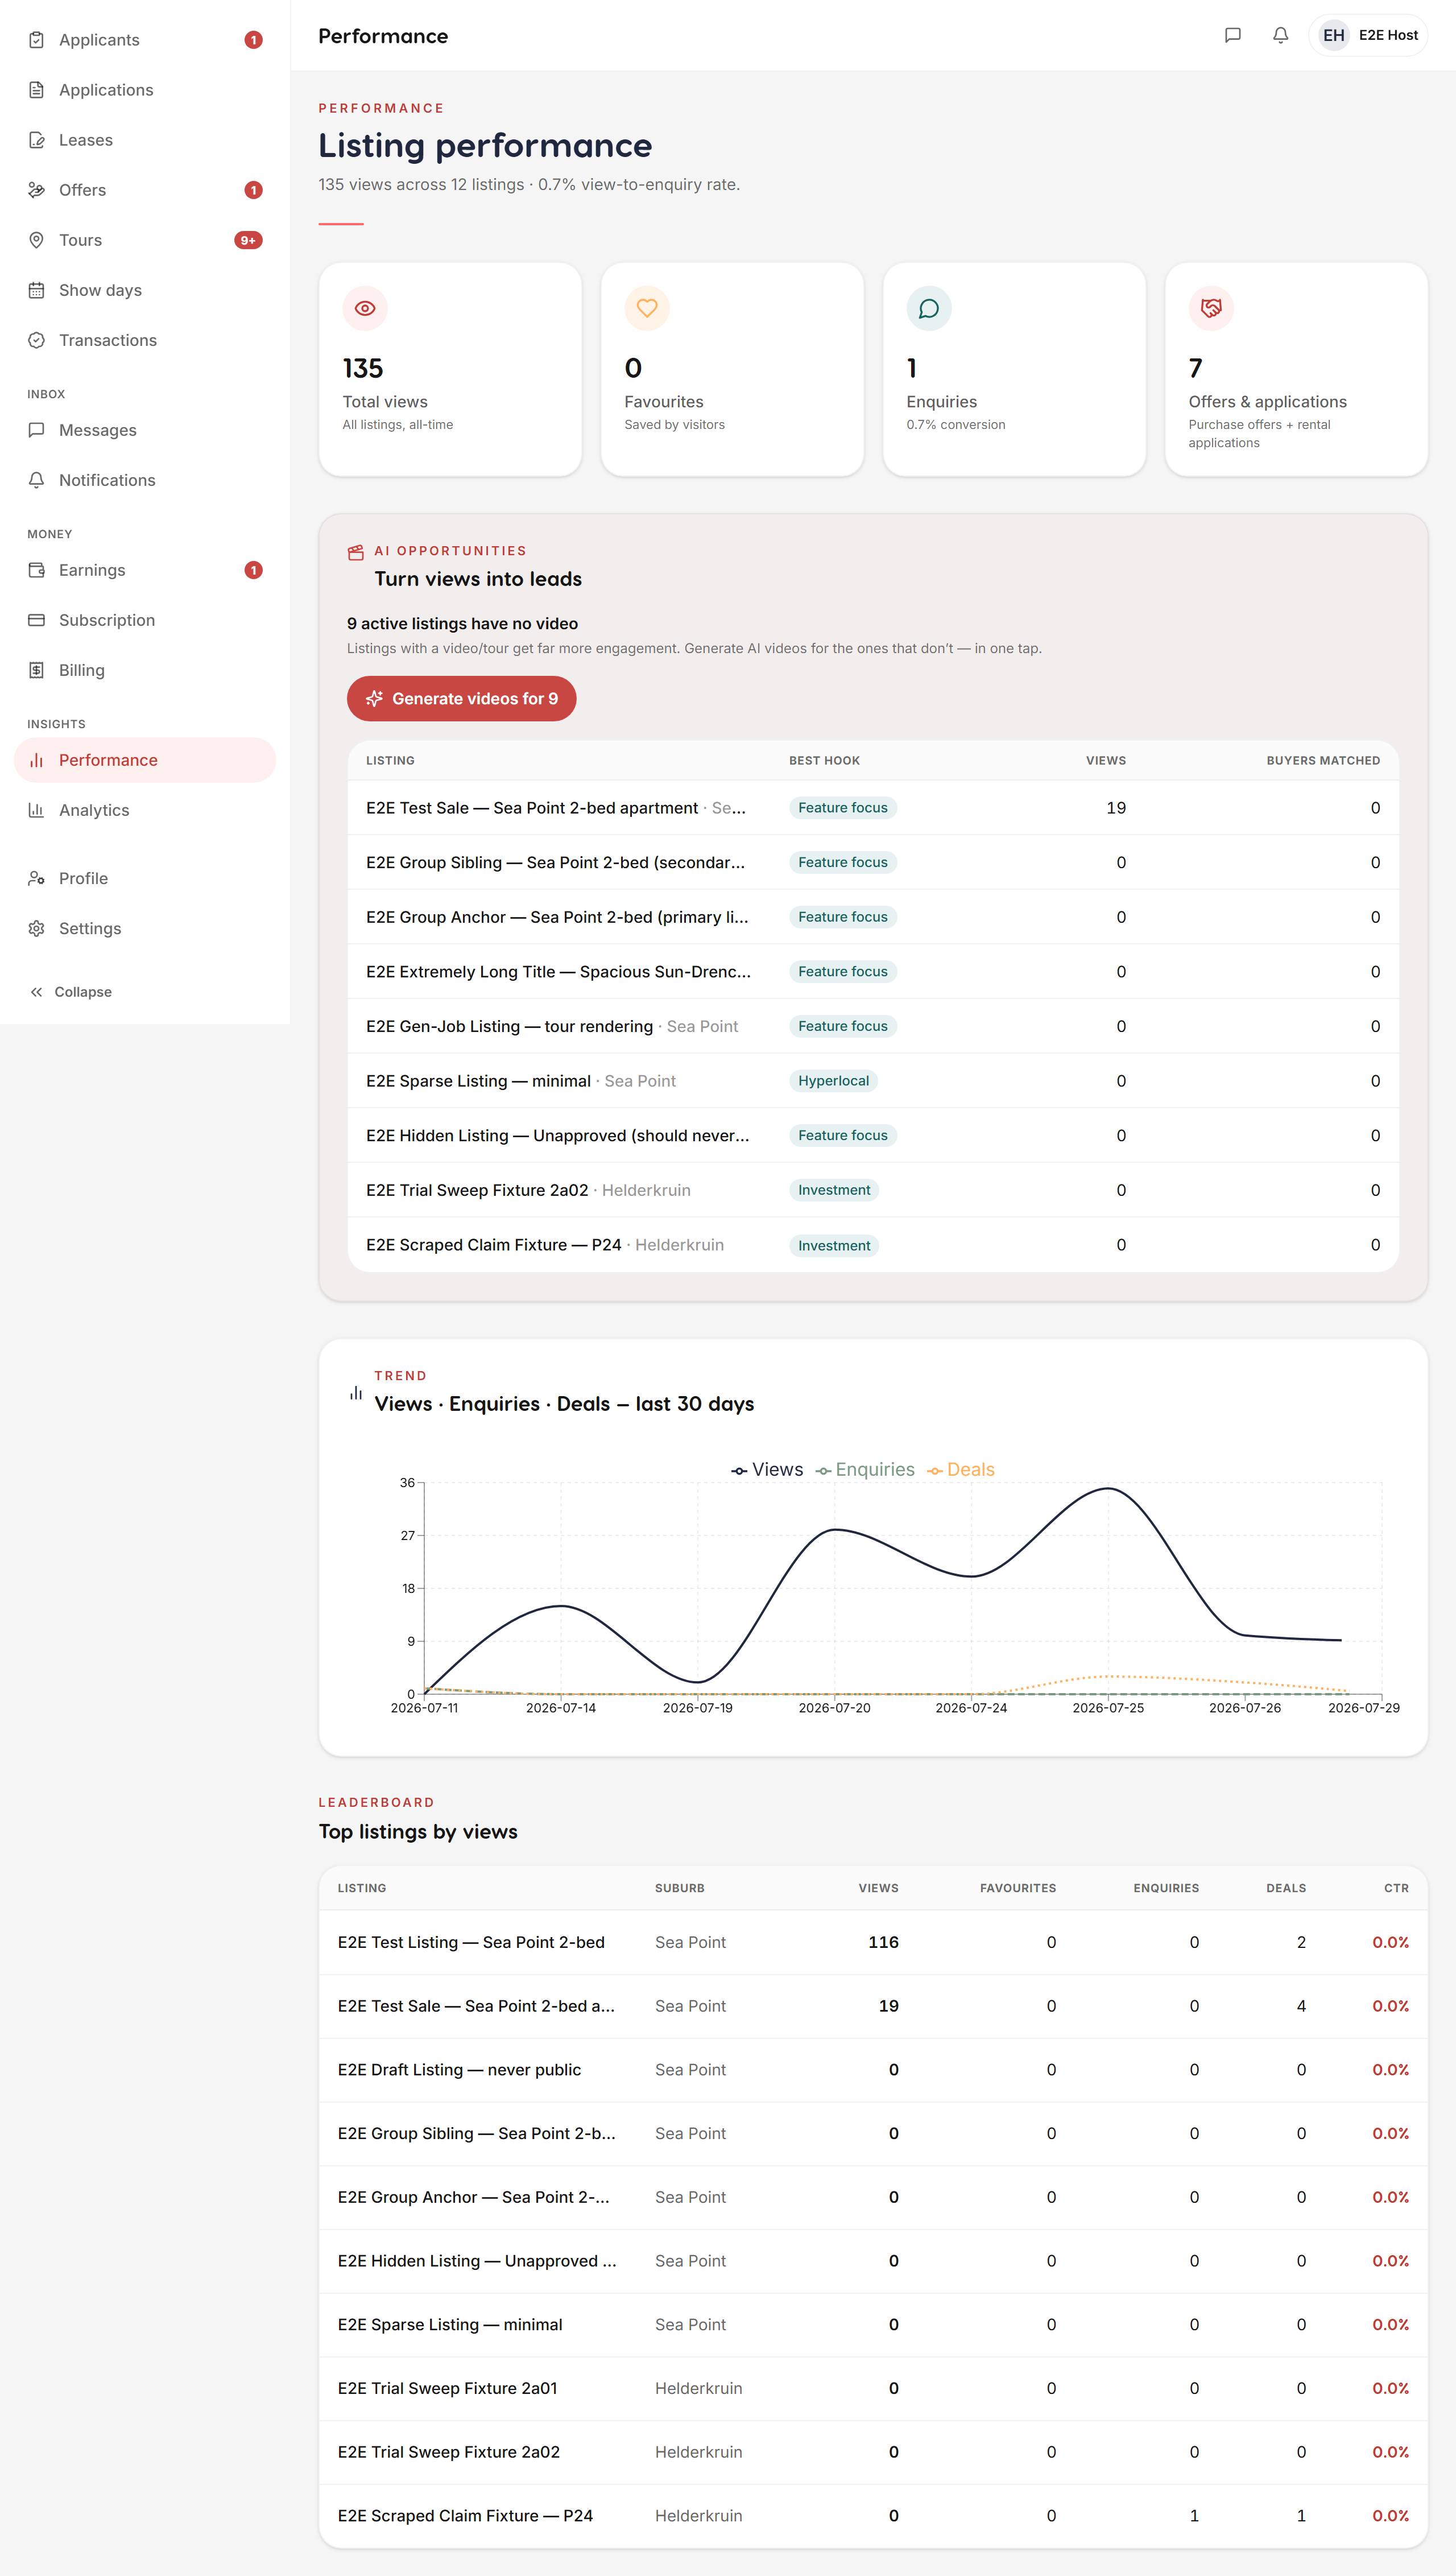Open Show days in the sidebar
Viewport: 1456px width, 2576px height.
click(145, 290)
